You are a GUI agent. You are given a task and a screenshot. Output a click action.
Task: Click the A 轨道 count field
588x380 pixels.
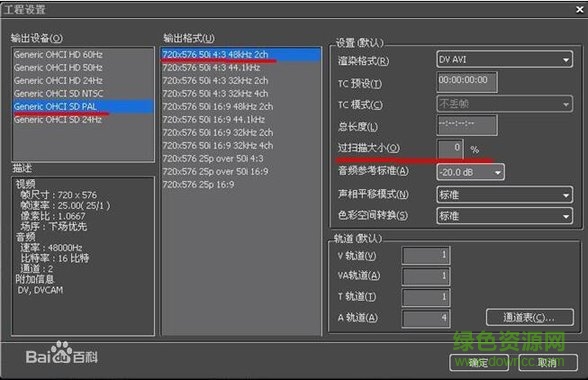coord(426,318)
